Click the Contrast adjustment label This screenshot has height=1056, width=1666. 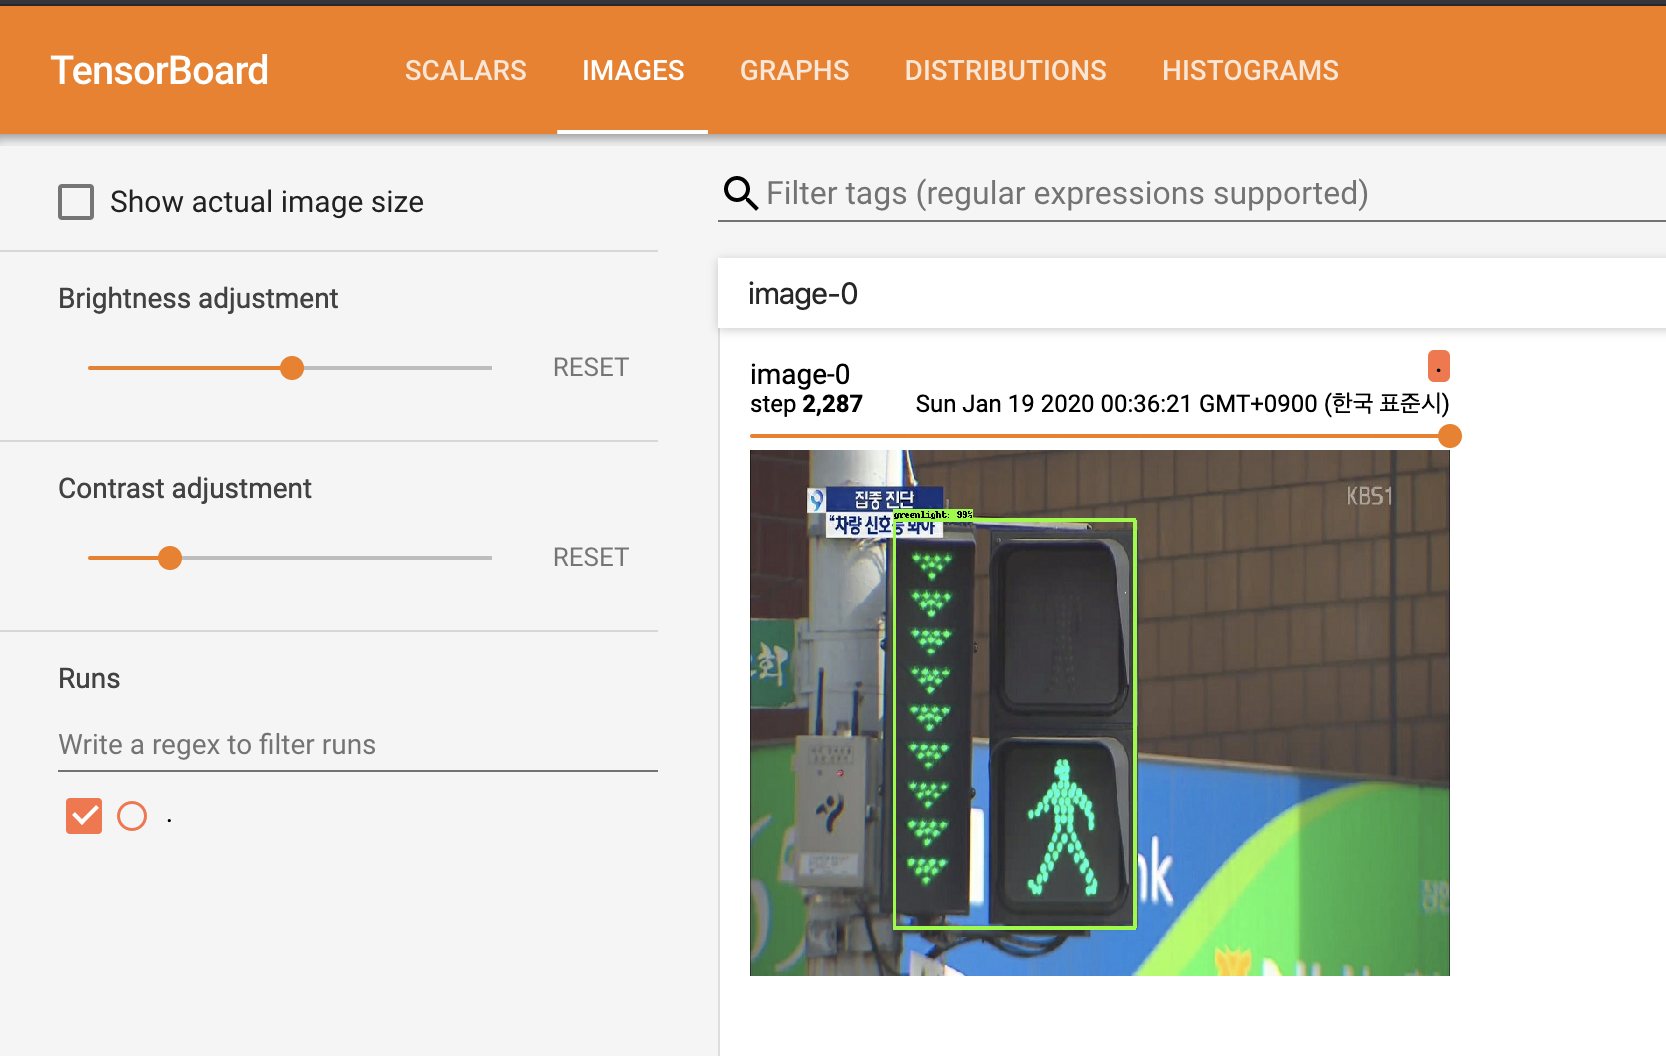(x=185, y=489)
